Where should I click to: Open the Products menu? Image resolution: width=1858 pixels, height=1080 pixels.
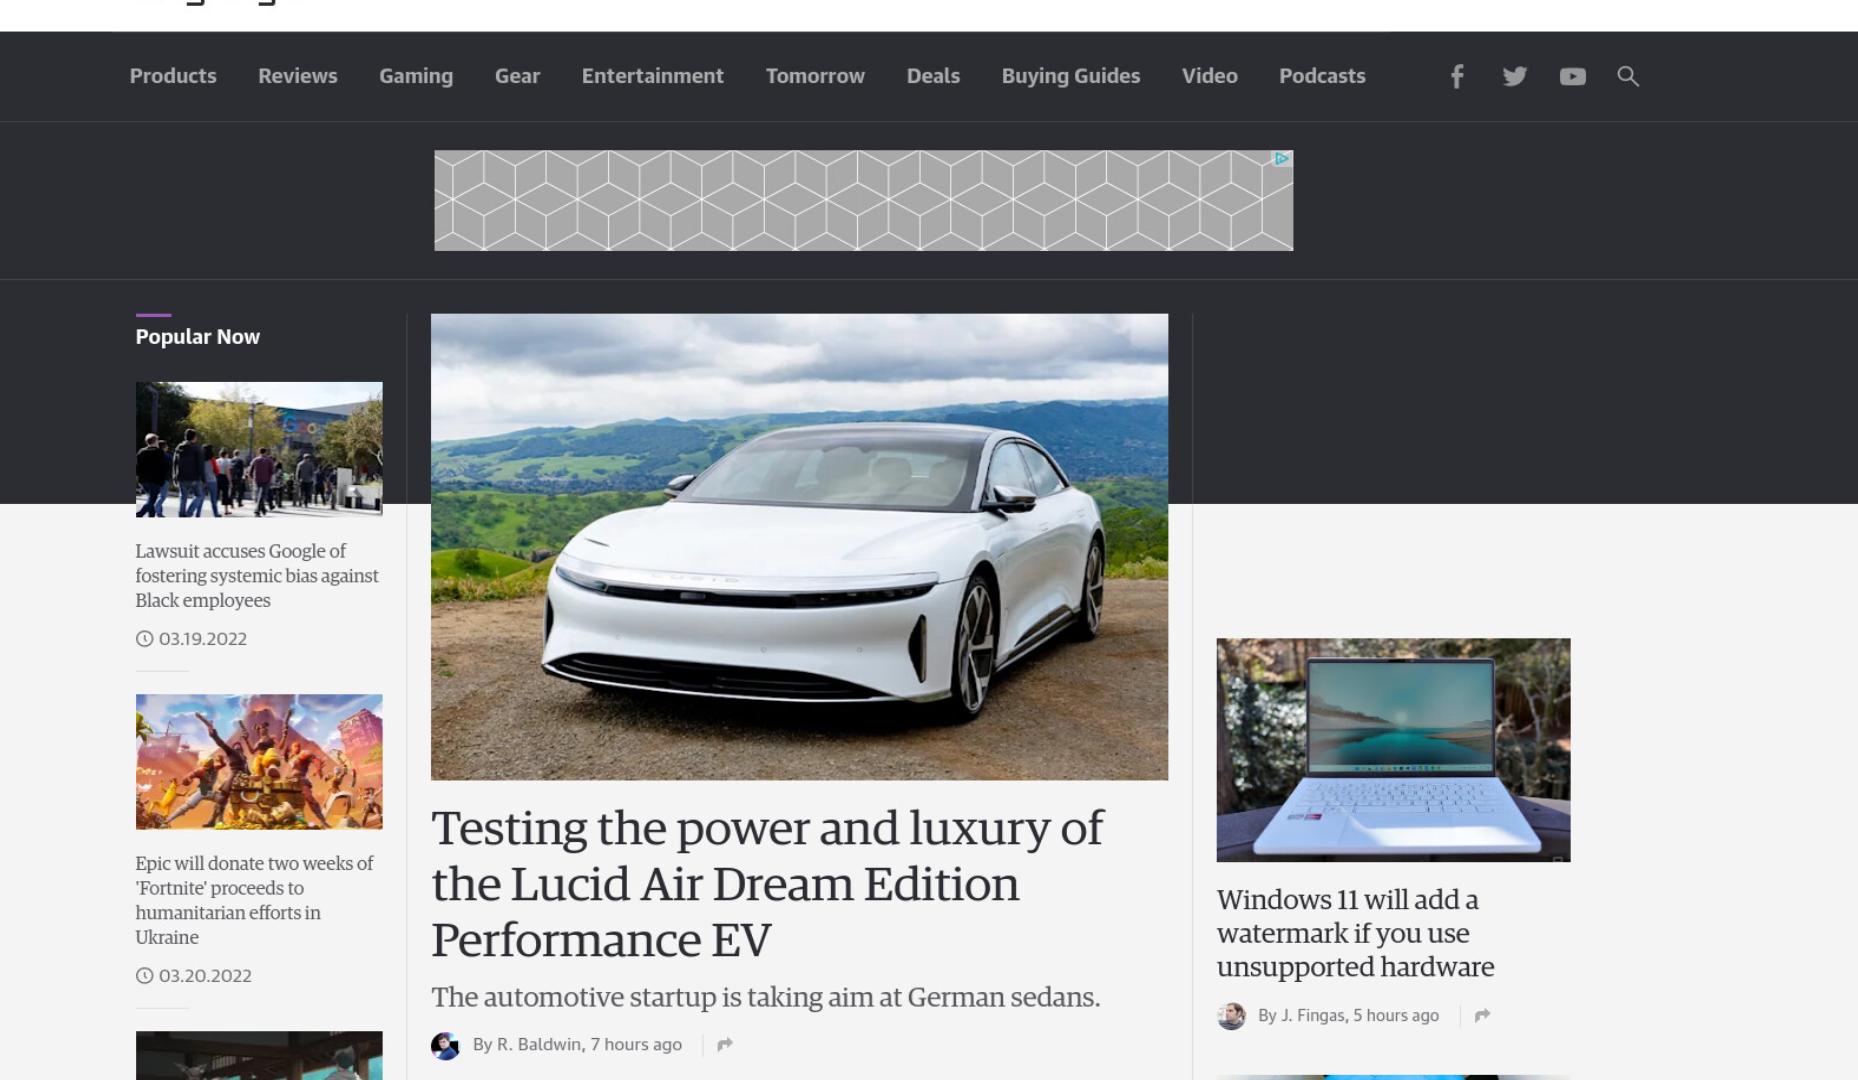coord(173,76)
